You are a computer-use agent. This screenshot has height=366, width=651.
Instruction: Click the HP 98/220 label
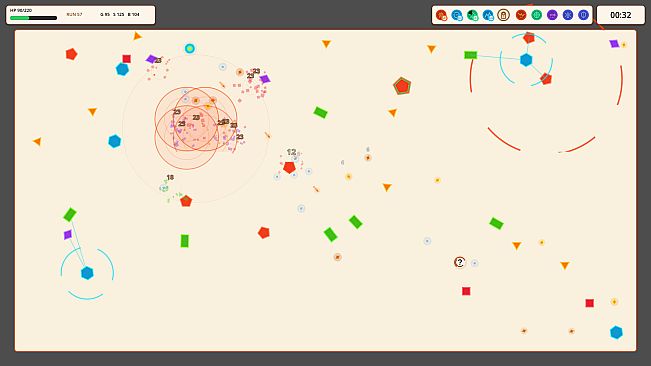[x=21, y=10]
